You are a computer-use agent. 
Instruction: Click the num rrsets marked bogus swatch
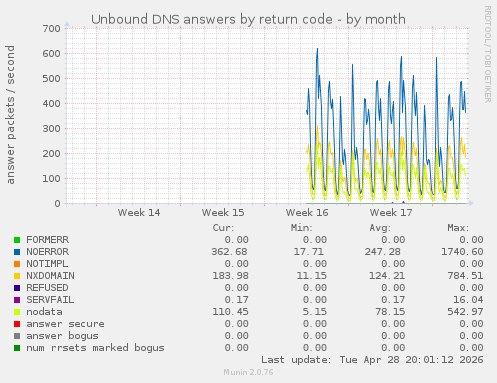(17, 348)
